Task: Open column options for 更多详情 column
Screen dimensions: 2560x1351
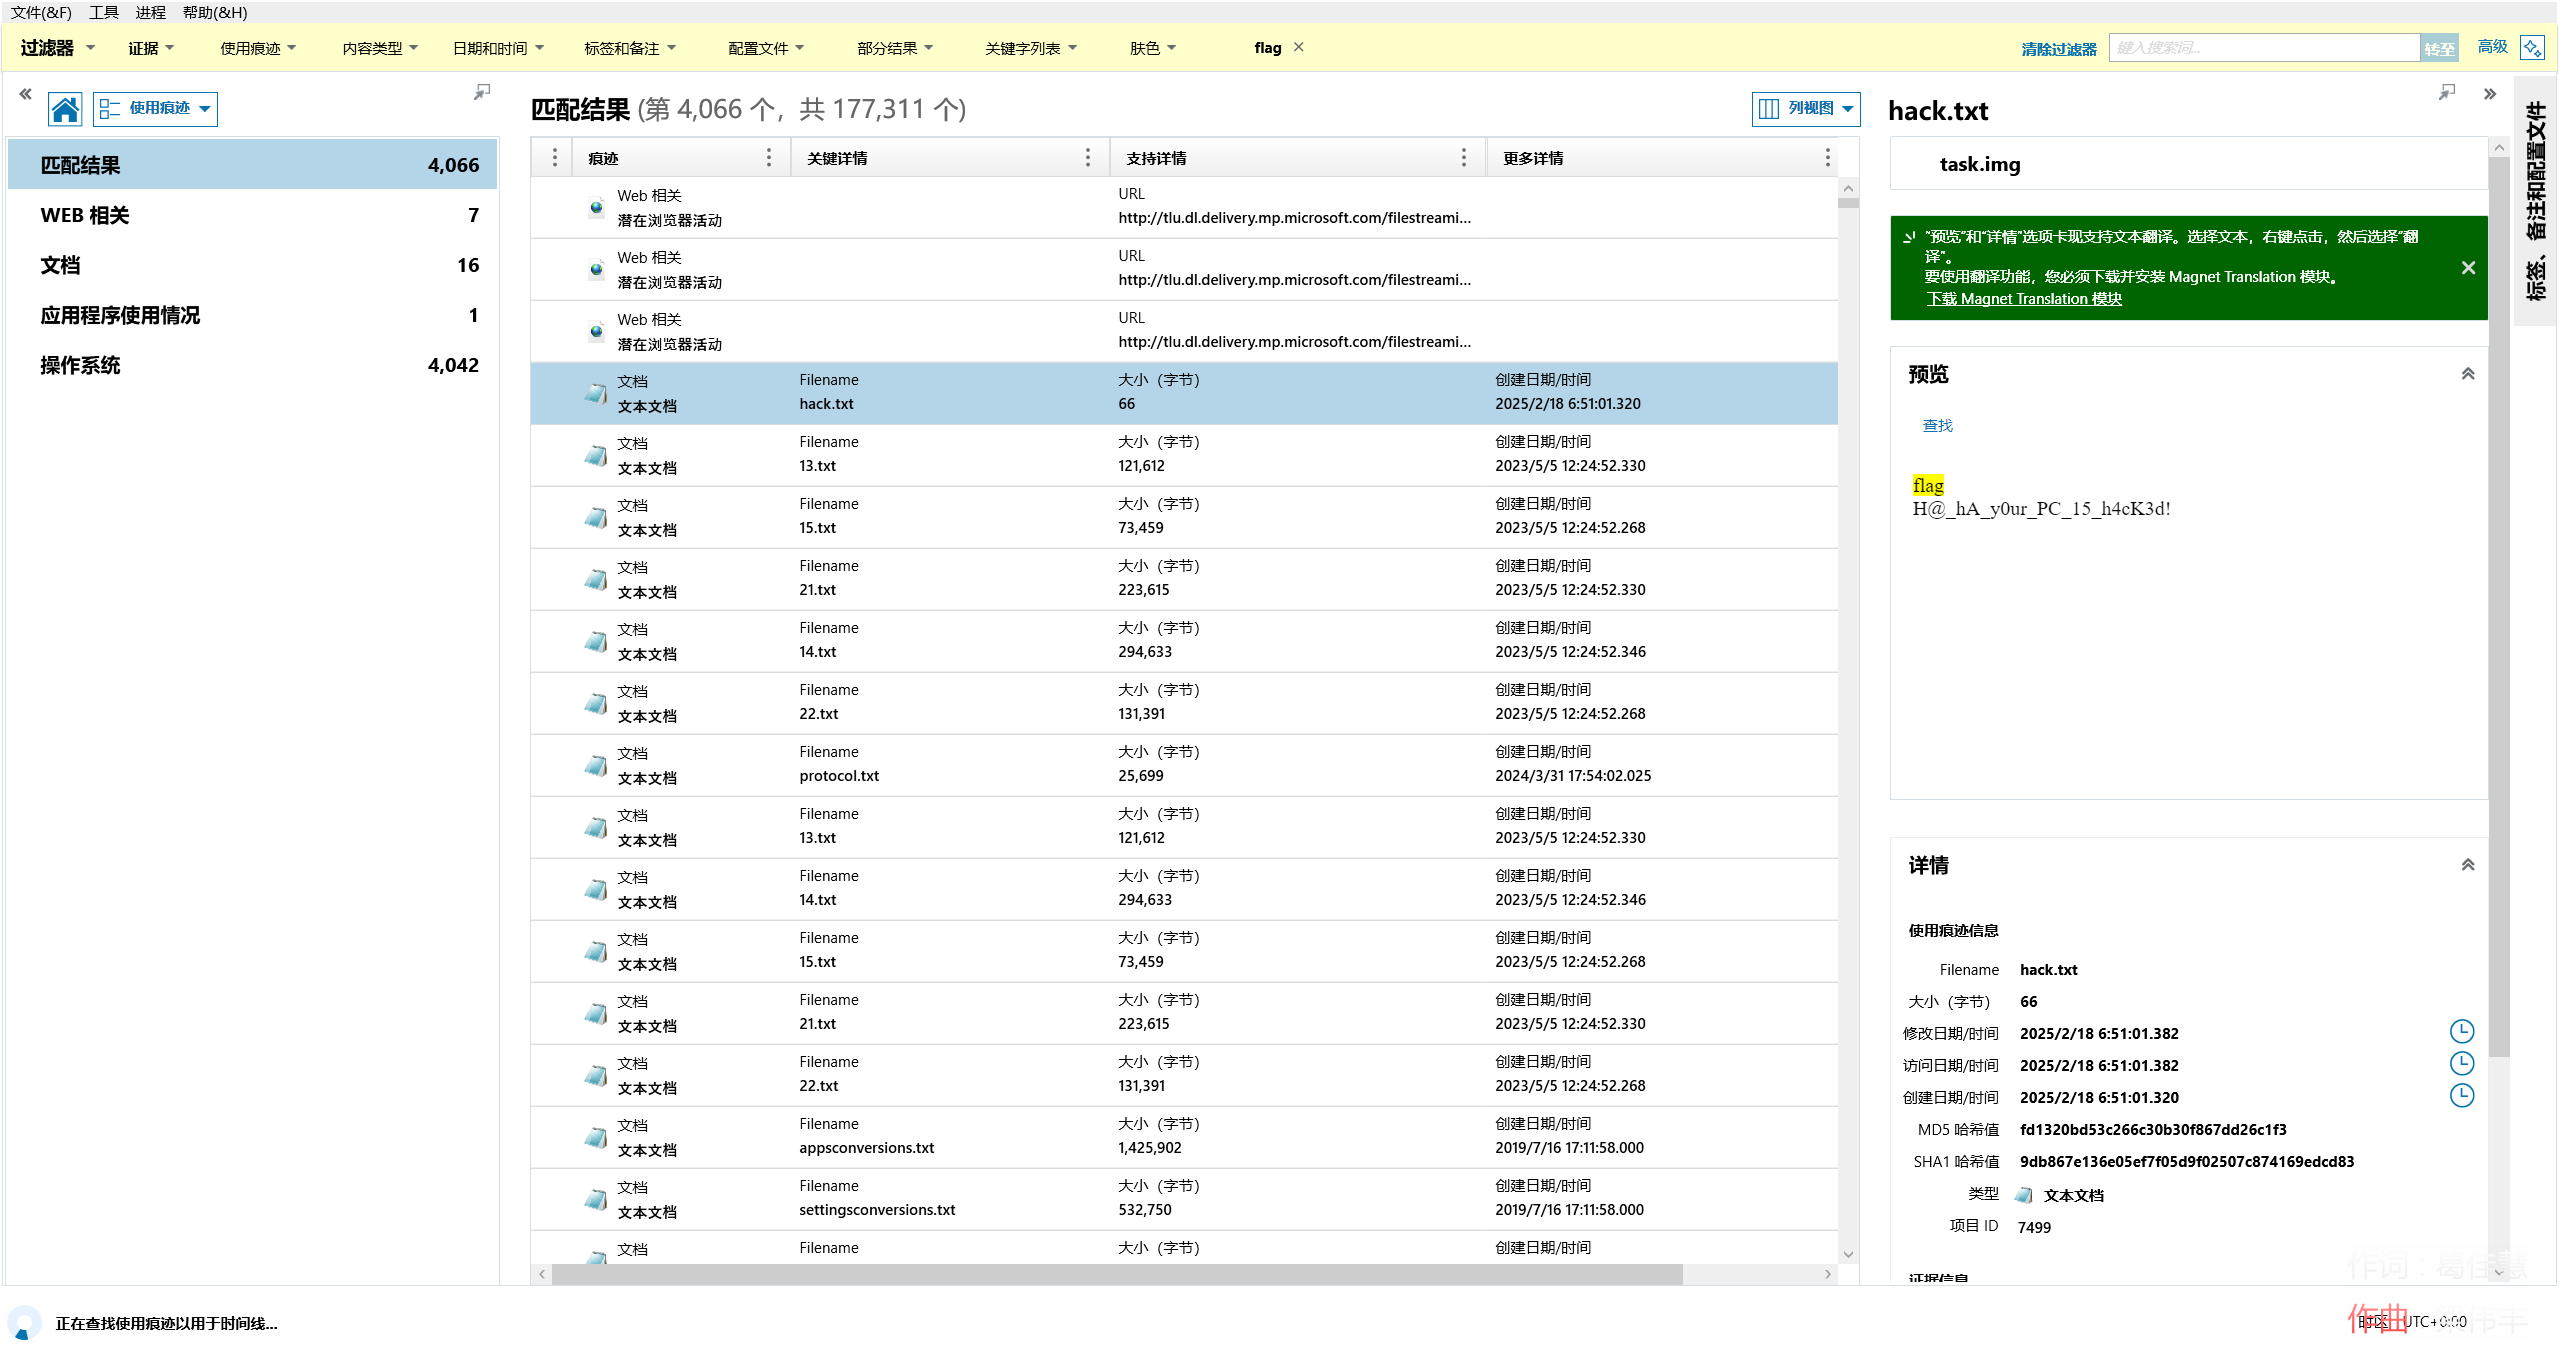Action: click(1827, 157)
